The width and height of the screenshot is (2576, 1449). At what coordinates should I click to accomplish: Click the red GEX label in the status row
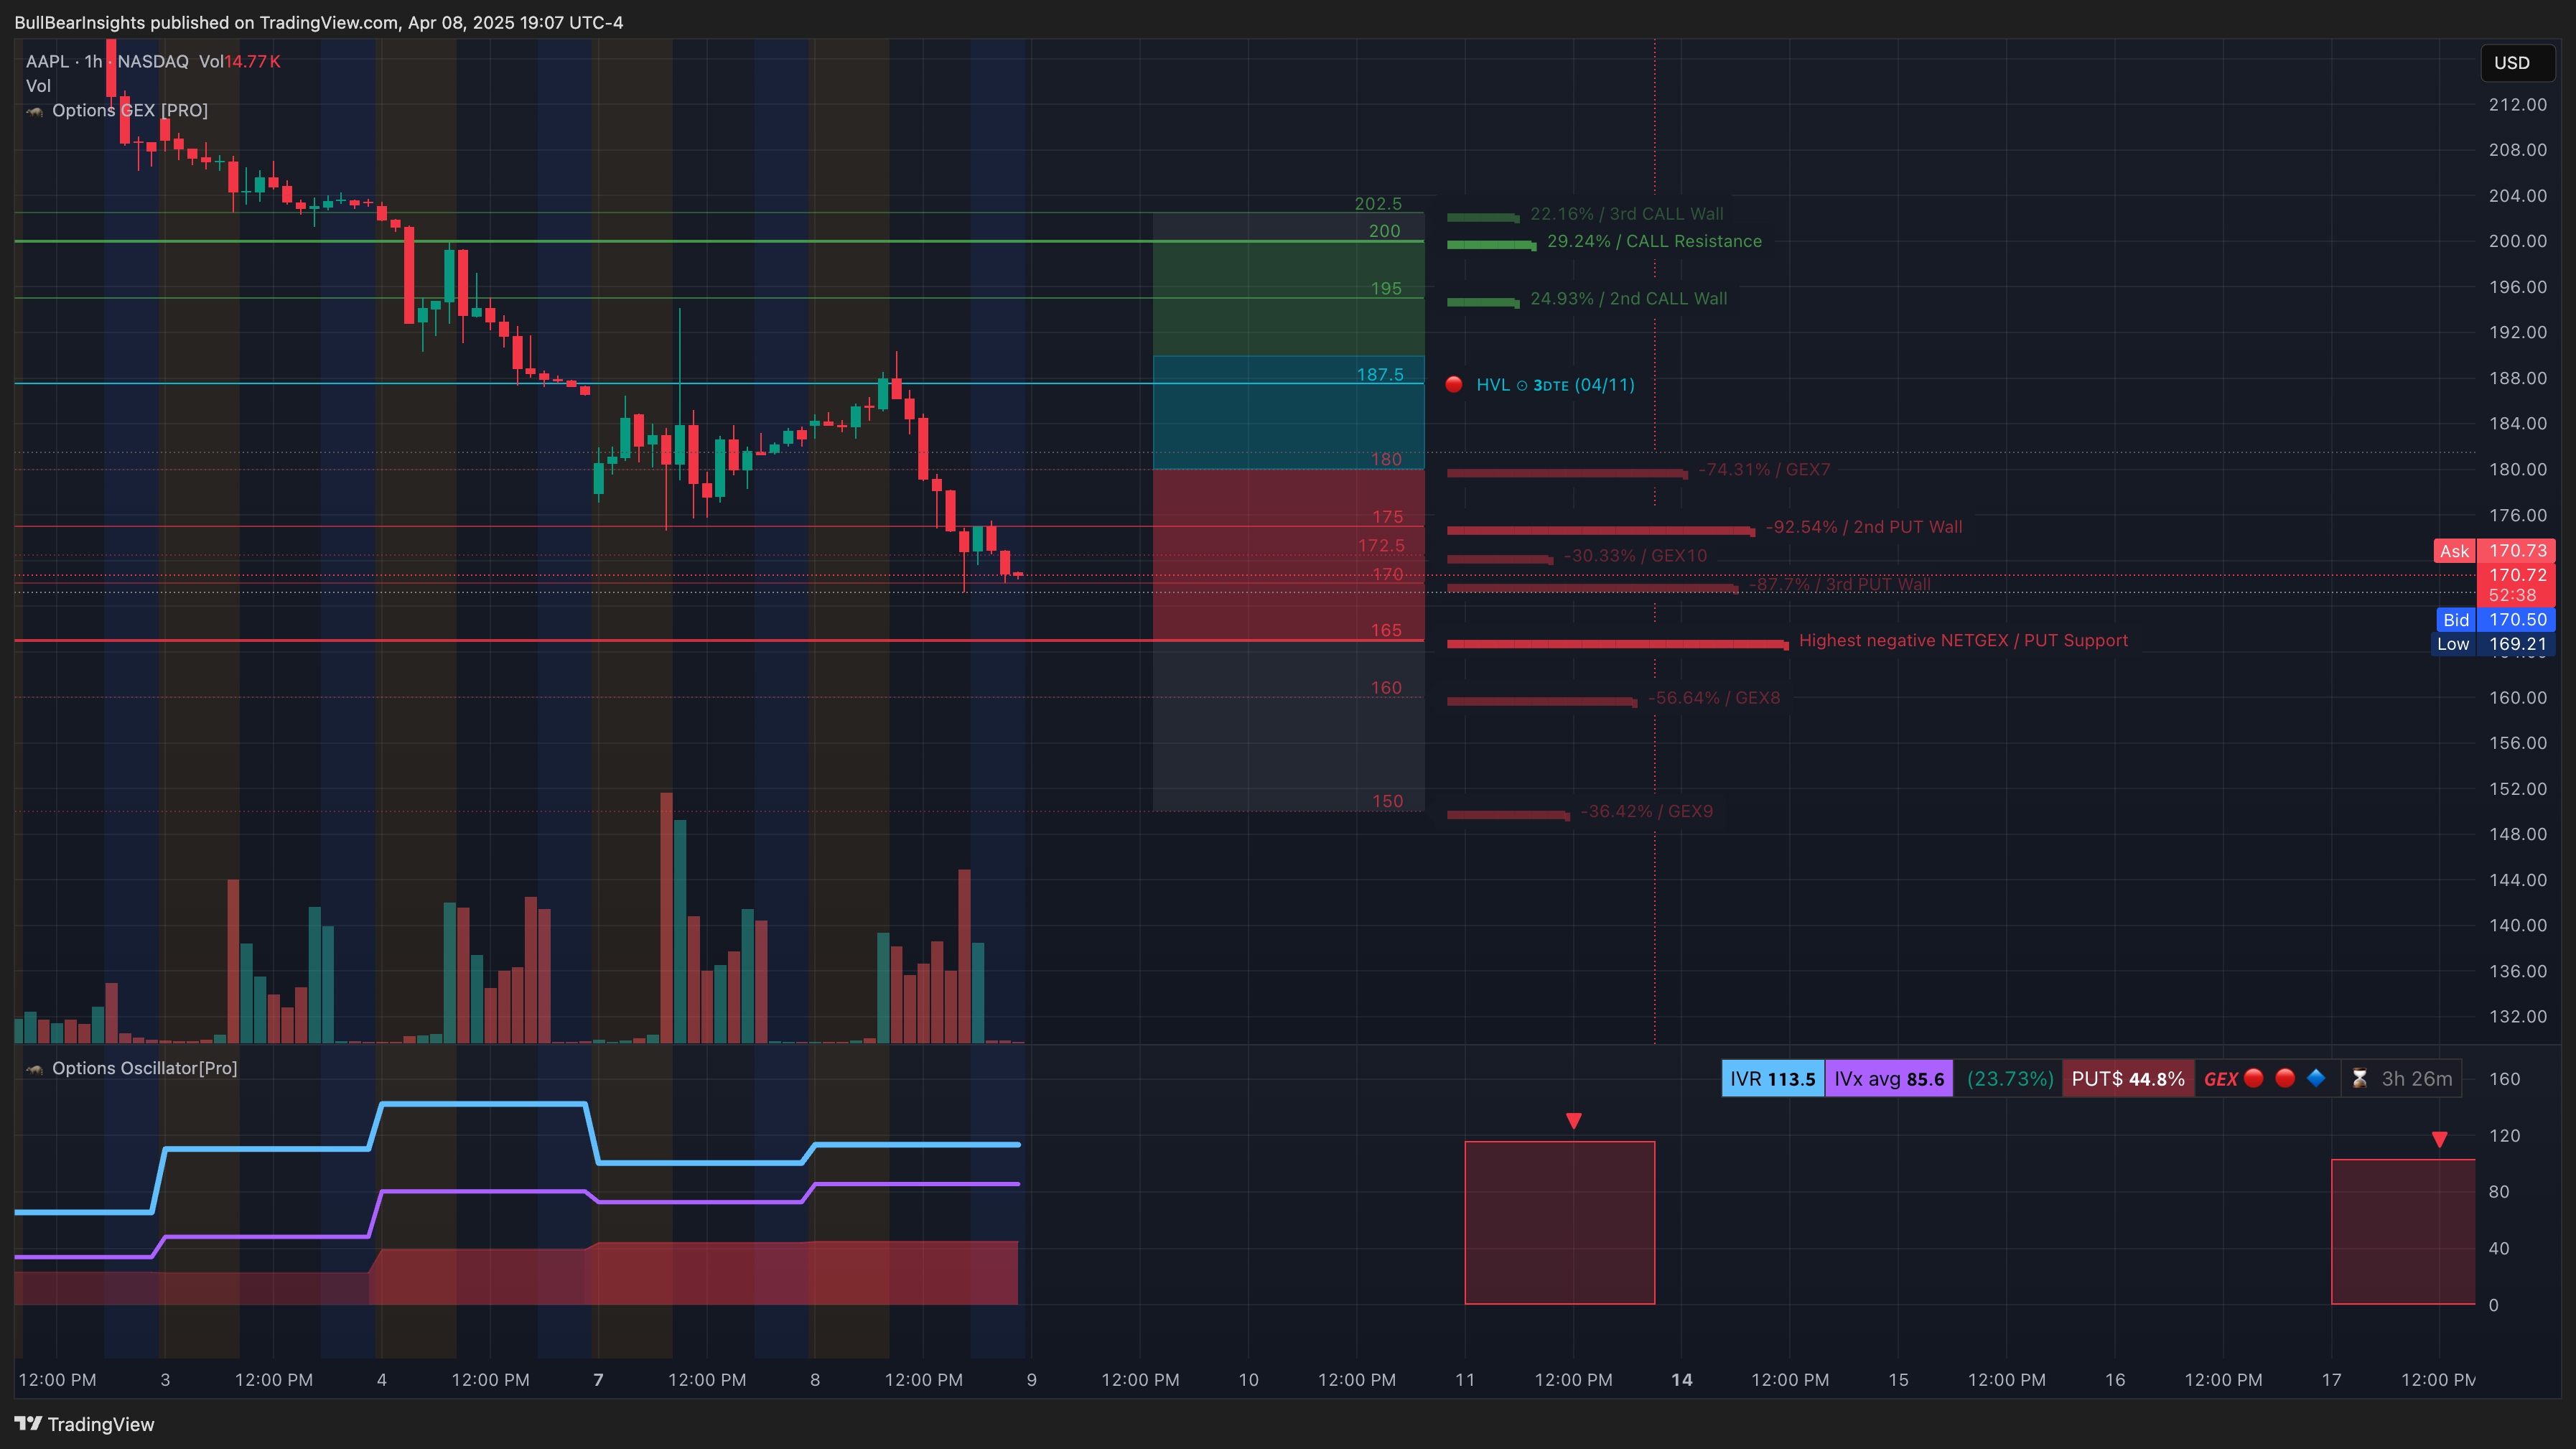click(x=2220, y=1079)
